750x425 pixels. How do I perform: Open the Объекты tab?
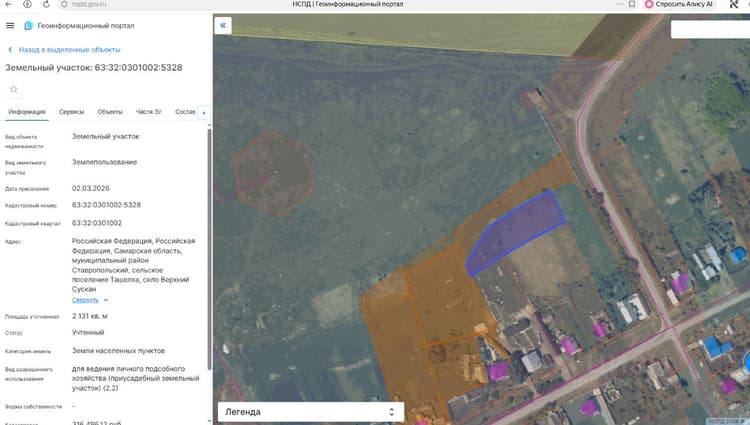[110, 112]
